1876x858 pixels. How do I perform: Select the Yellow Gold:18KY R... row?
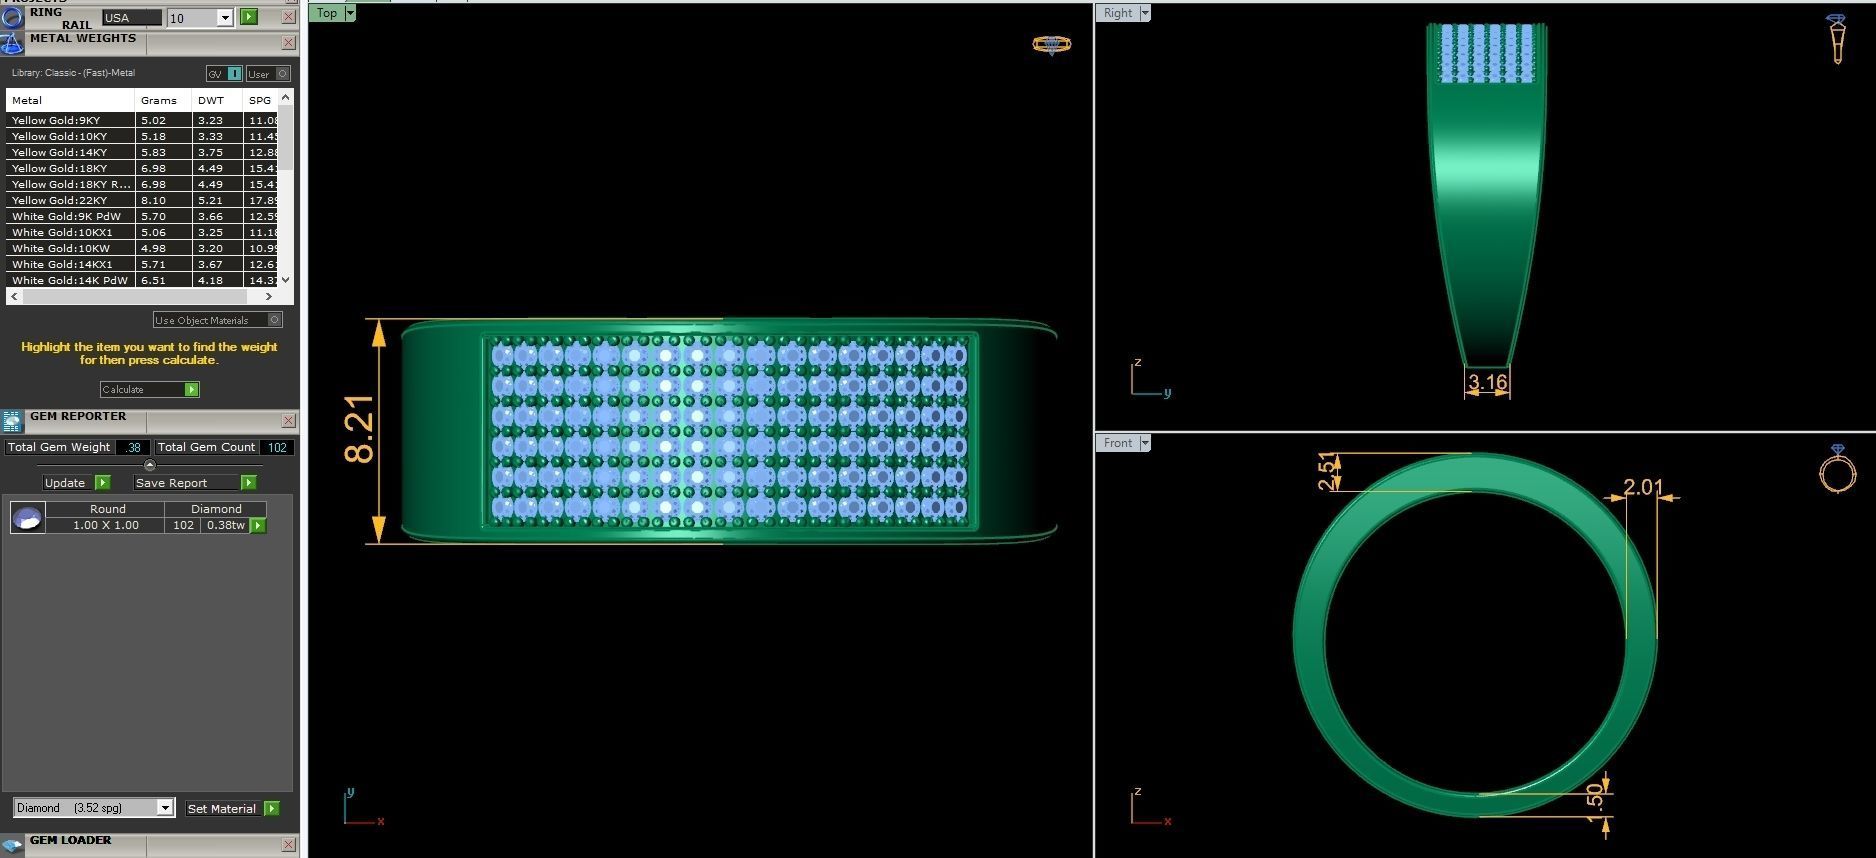point(142,184)
